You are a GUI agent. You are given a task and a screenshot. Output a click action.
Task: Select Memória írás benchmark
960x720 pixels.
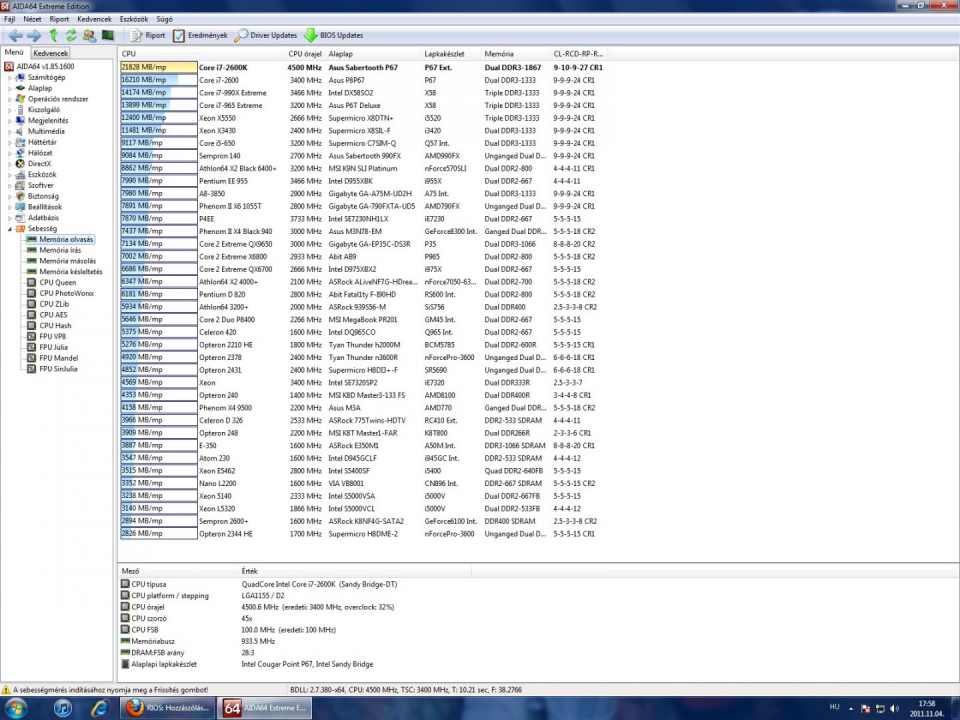(60, 250)
